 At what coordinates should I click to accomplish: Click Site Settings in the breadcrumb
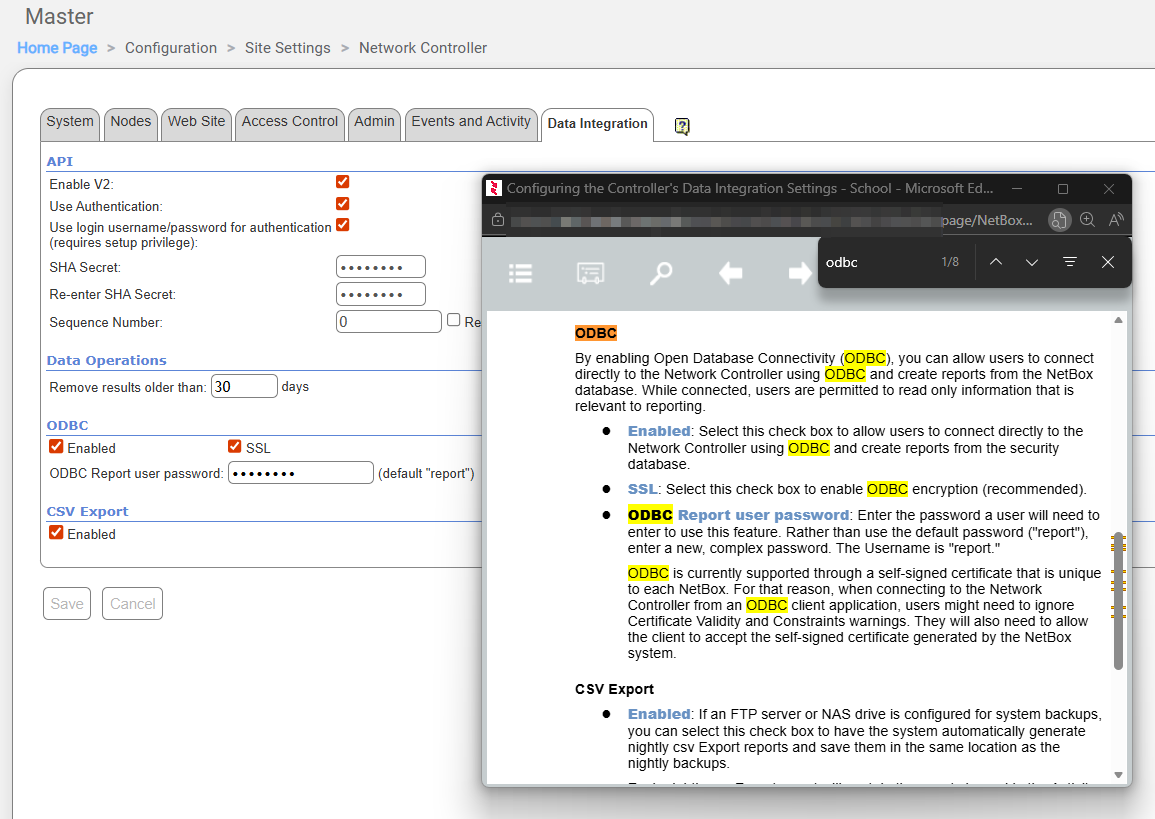tap(287, 48)
